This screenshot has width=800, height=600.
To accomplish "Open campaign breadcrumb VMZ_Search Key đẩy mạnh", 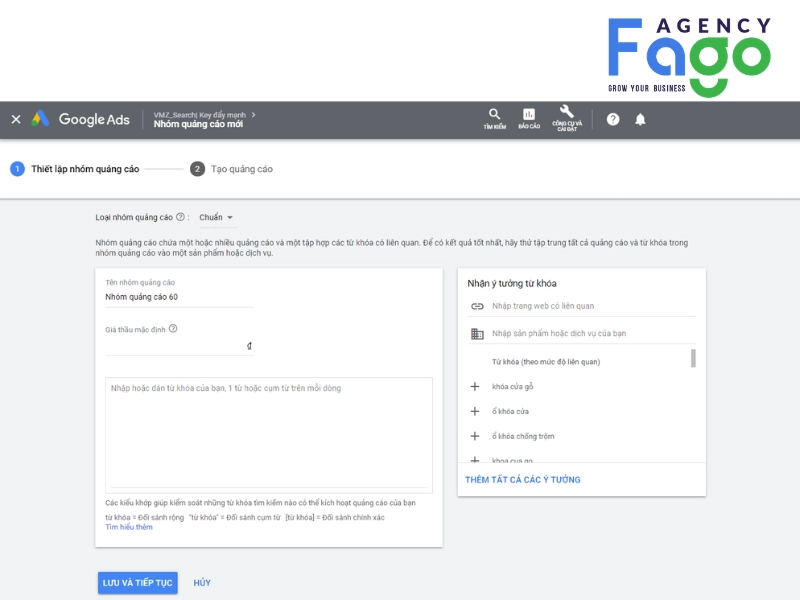I will [199, 115].
